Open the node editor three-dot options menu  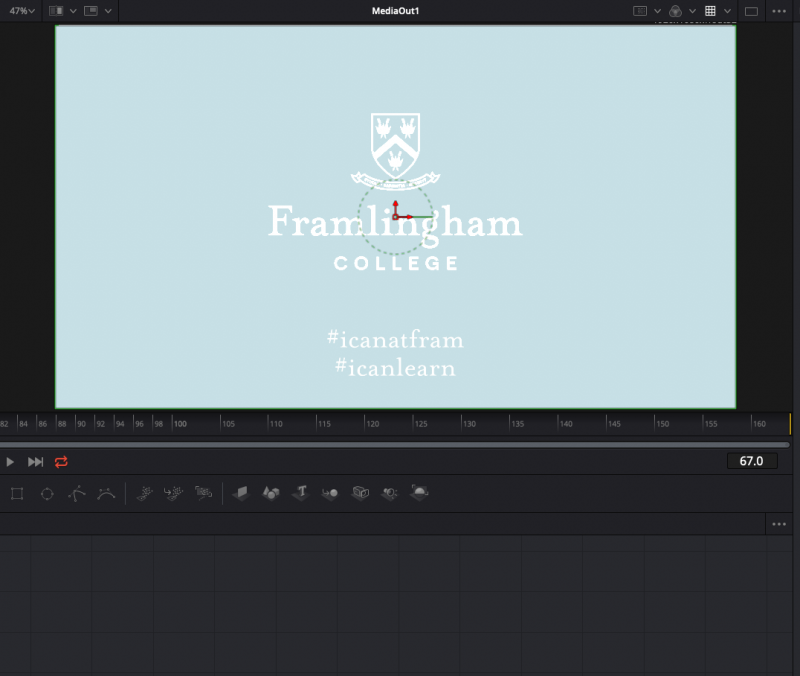click(x=780, y=524)
